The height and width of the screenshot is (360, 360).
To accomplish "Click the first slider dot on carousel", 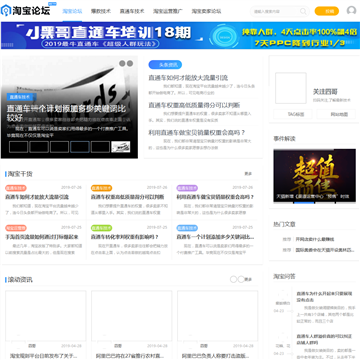I will pyautogui.click(x=122, y=63).
